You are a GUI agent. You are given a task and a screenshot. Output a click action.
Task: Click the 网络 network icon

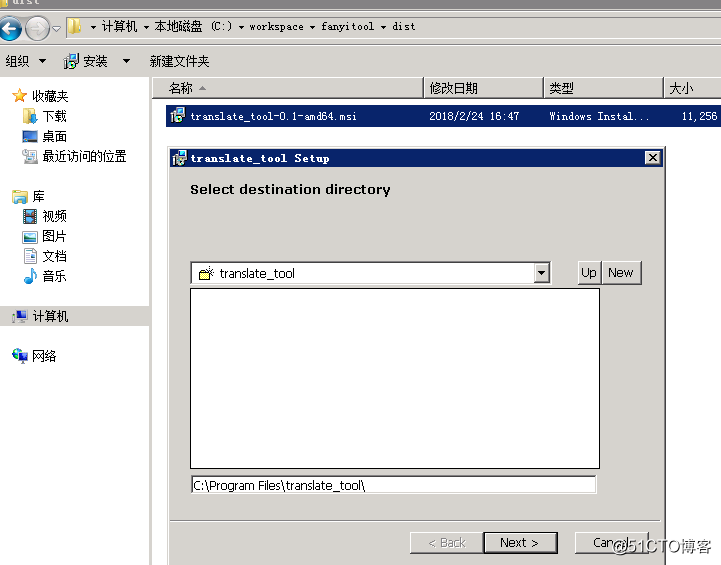pyautogui.click(x=20, y=356)
